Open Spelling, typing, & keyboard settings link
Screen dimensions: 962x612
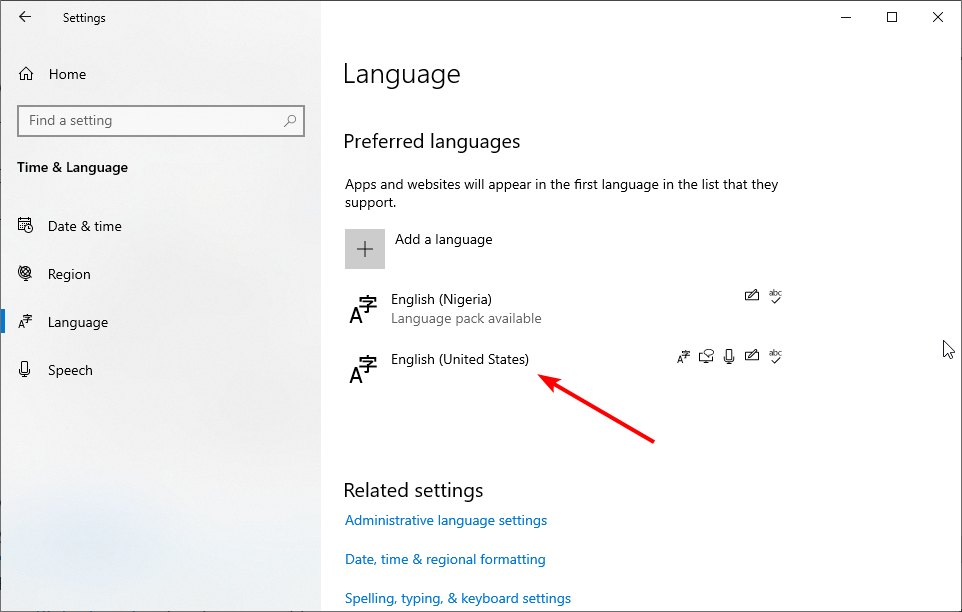coord(458,599)
